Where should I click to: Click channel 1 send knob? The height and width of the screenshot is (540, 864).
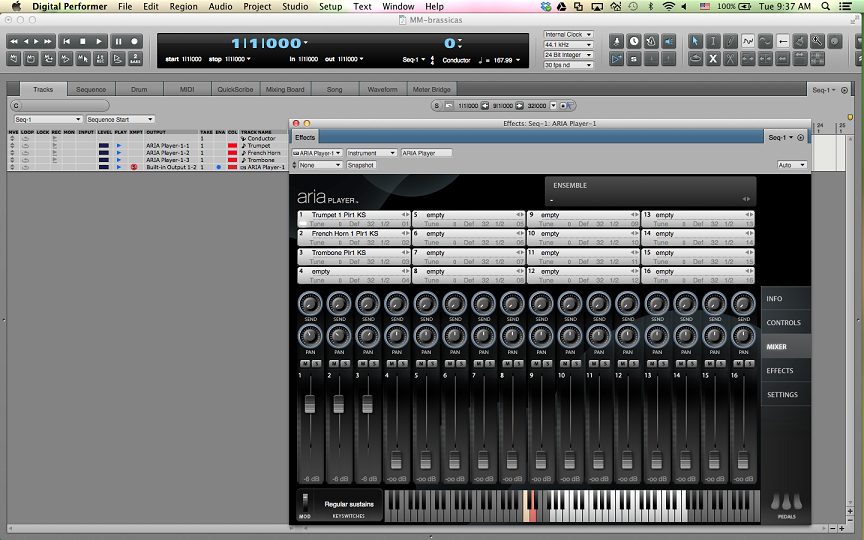click(x=310, y=303)
